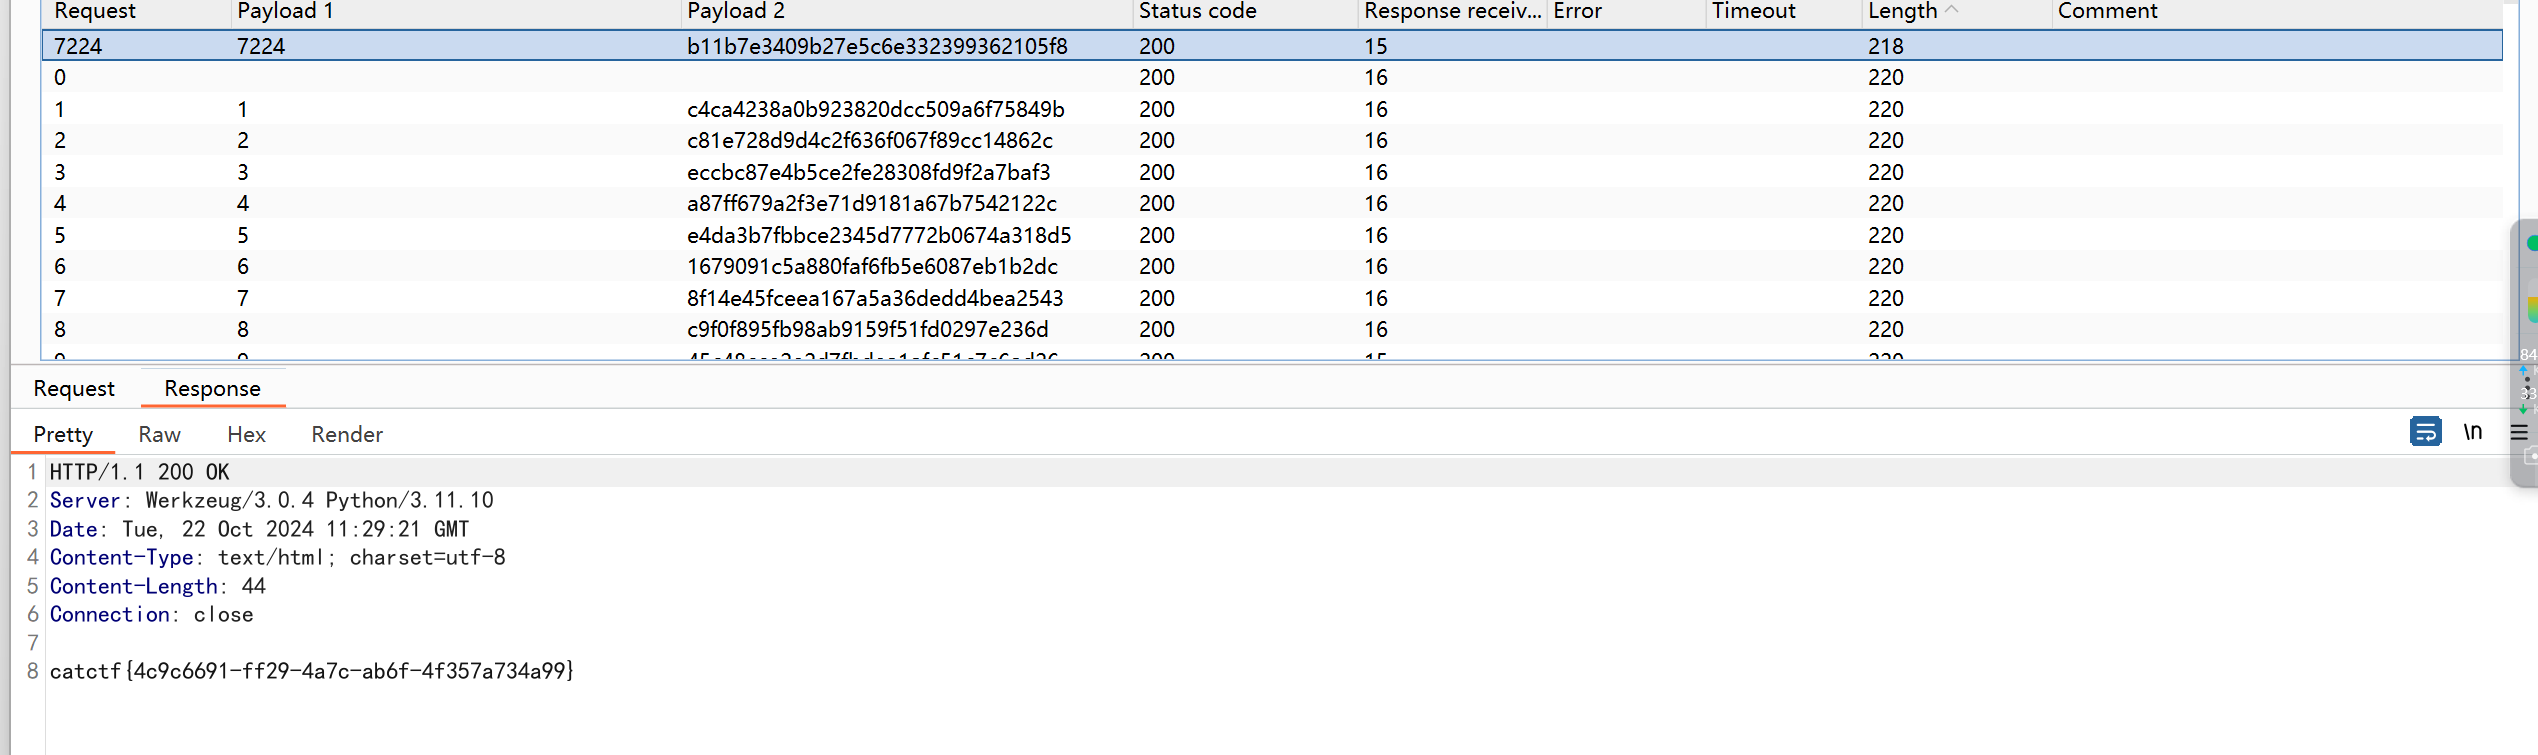Select the request 0 row with no payload
The width and height of the screenshot is (2538, 755).
[x=1272, y=77]
